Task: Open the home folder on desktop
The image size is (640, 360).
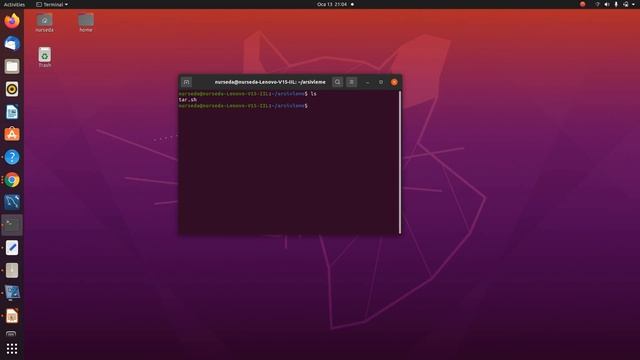Action: click(86, 22)
